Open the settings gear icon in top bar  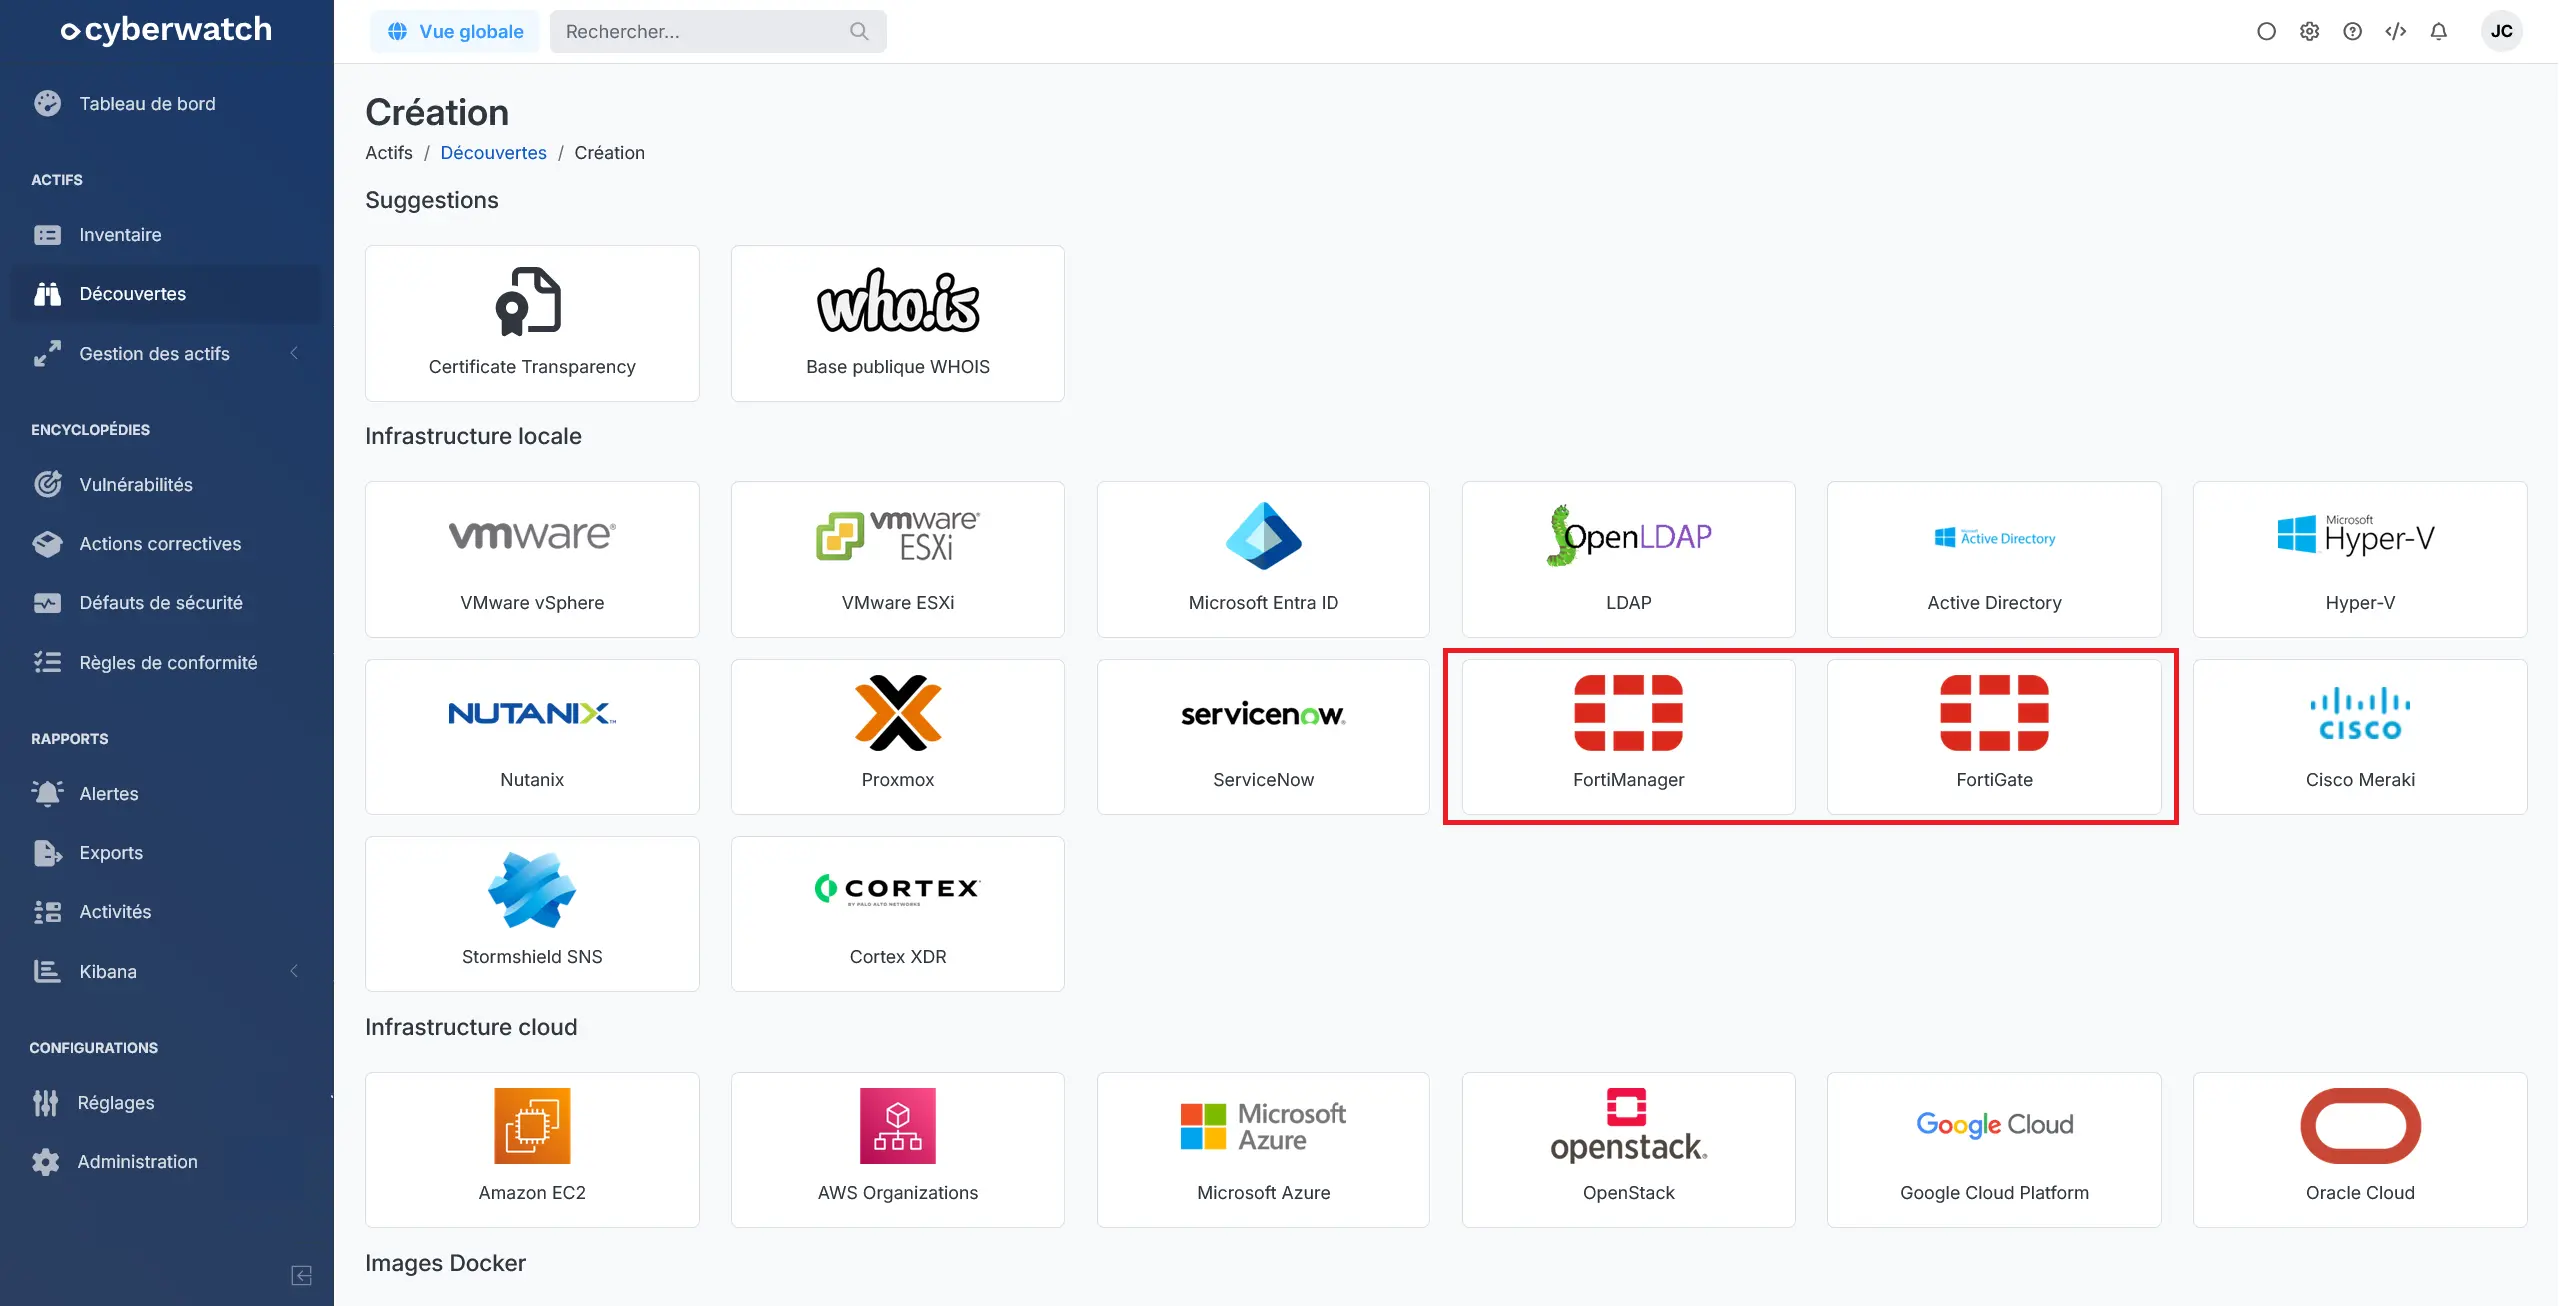point(2309,32)
